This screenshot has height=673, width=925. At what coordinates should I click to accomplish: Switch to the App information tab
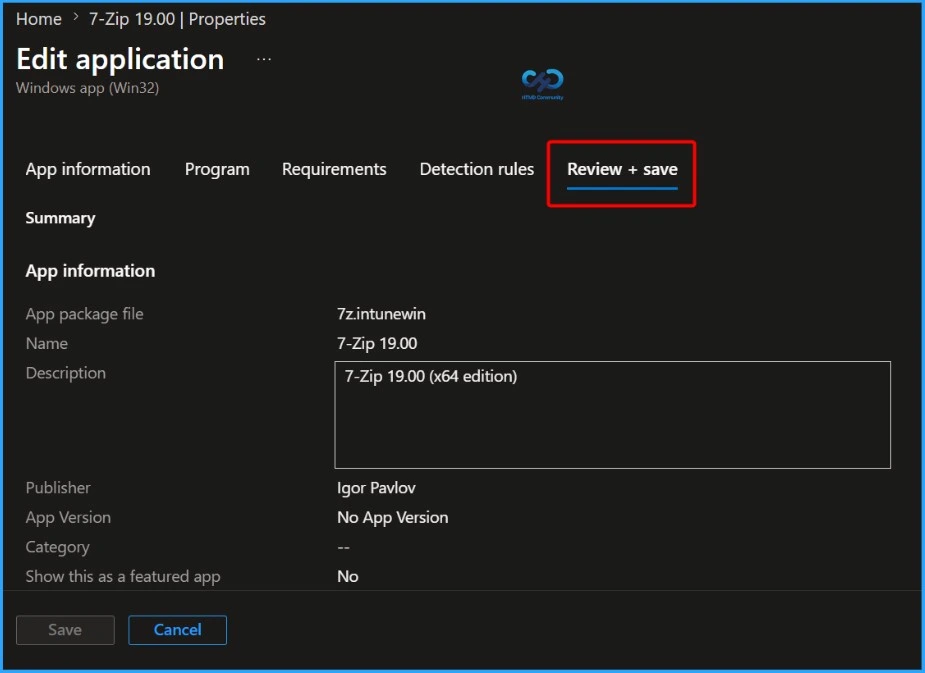pos(88,169)
